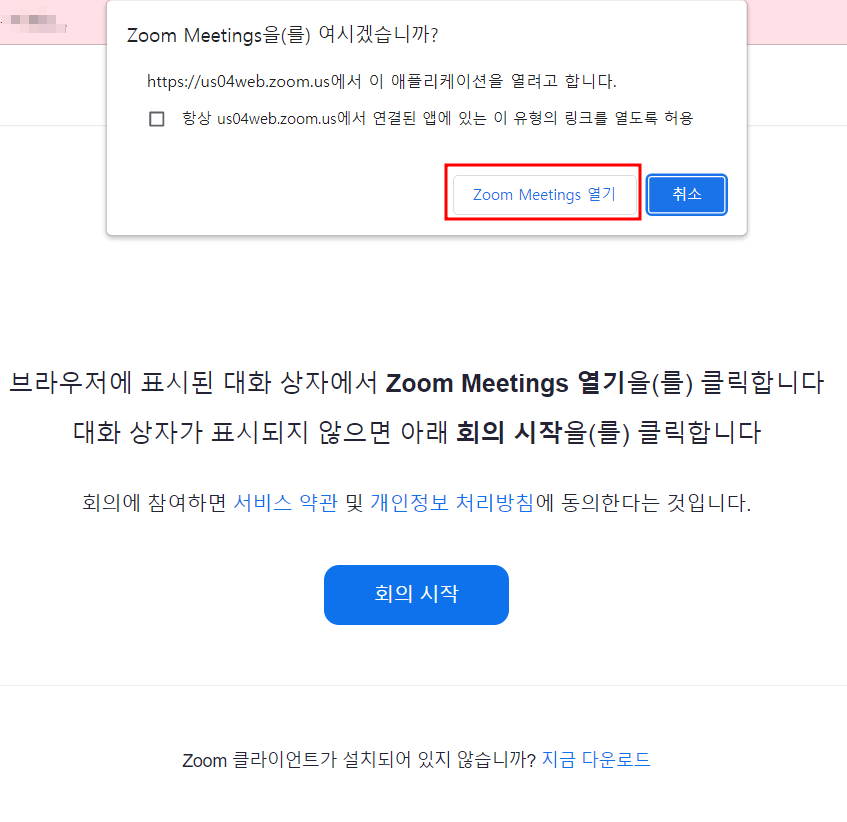The image size is (847, 822).
Task: Dismiss the Zoom Meetings launch dialog
Action: point(686,194)
